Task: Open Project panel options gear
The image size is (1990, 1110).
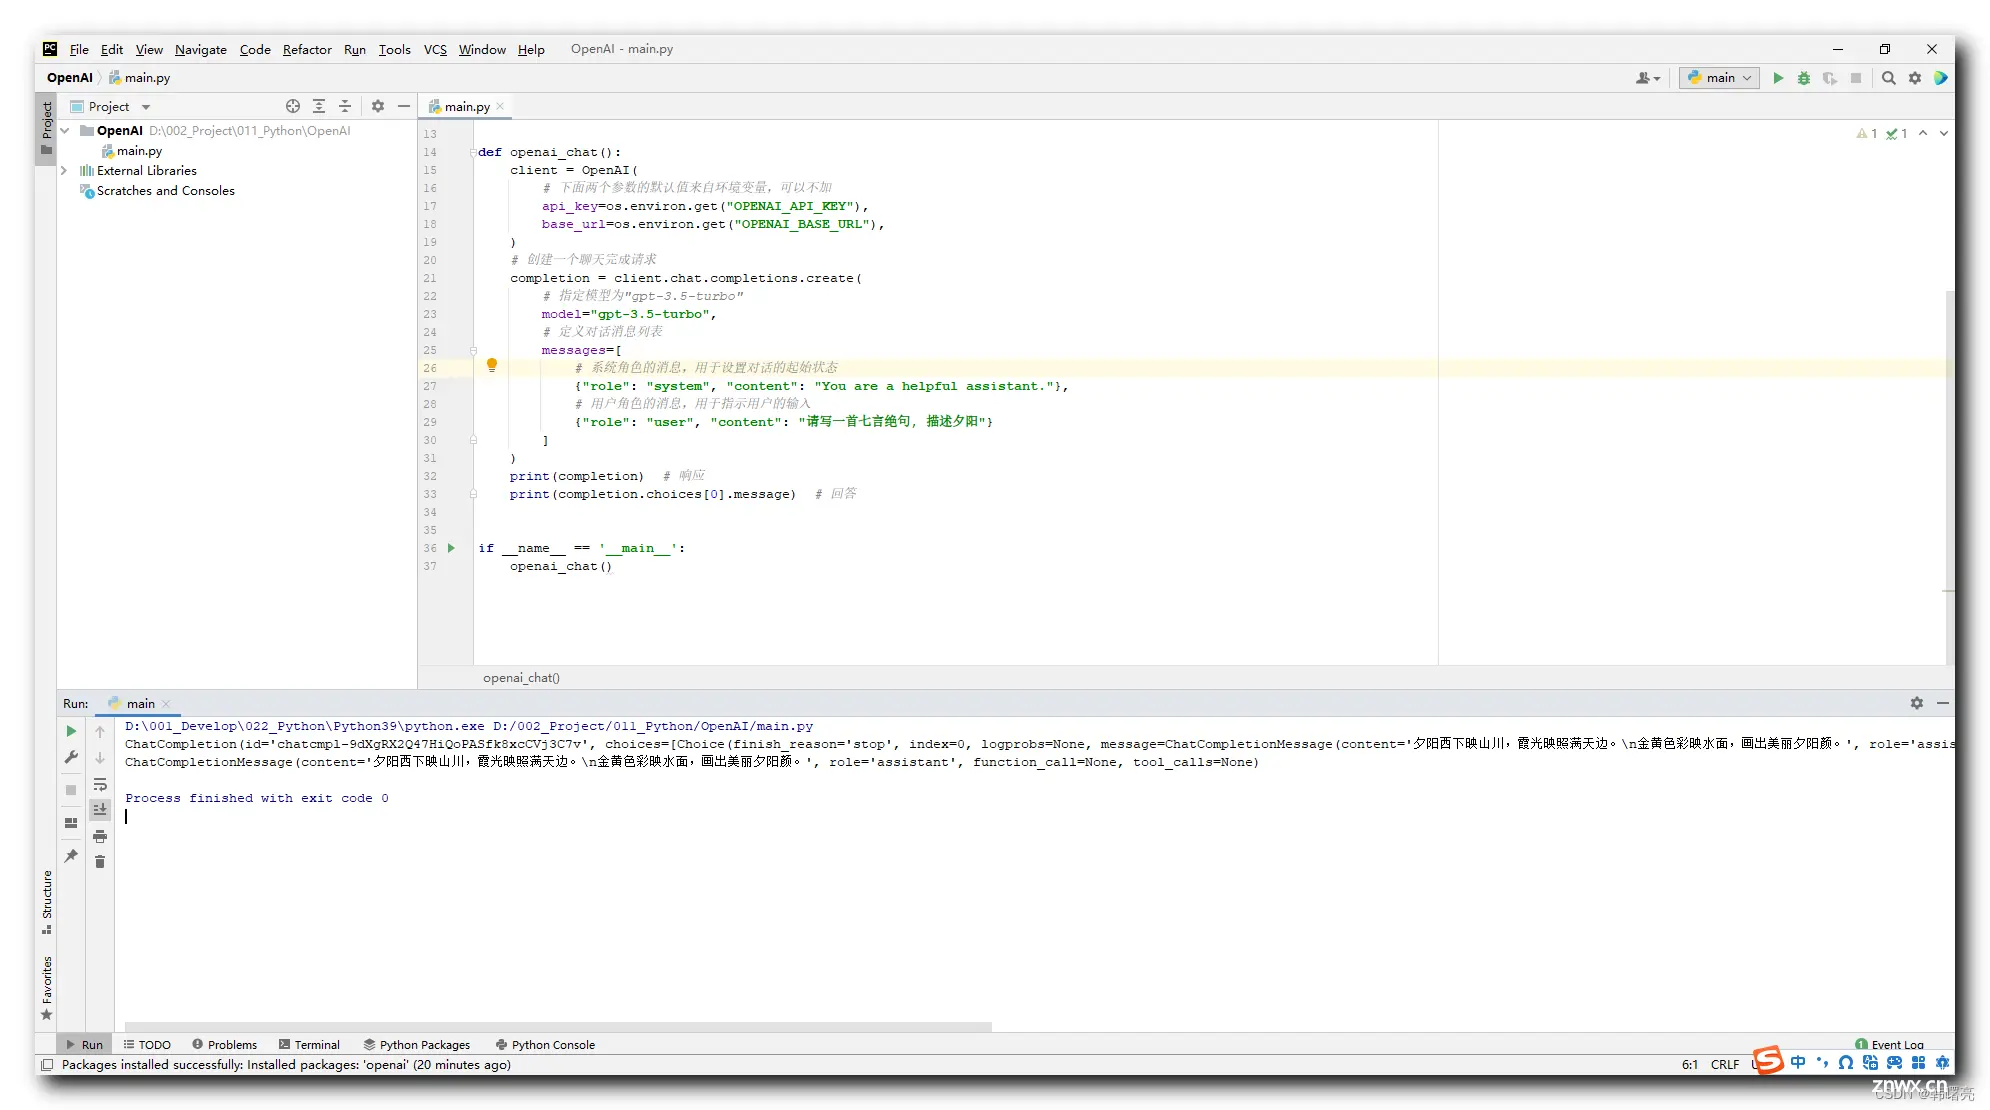Action: [x=378, y=106]
